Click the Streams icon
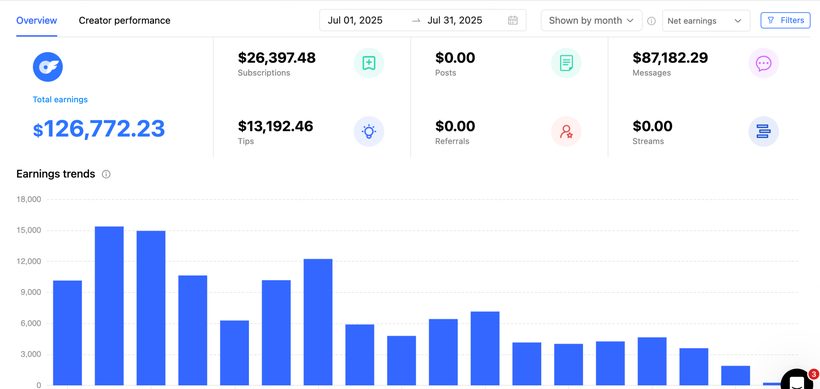The image size is (820, 389). pyautogui.click(x=764, y=131)
